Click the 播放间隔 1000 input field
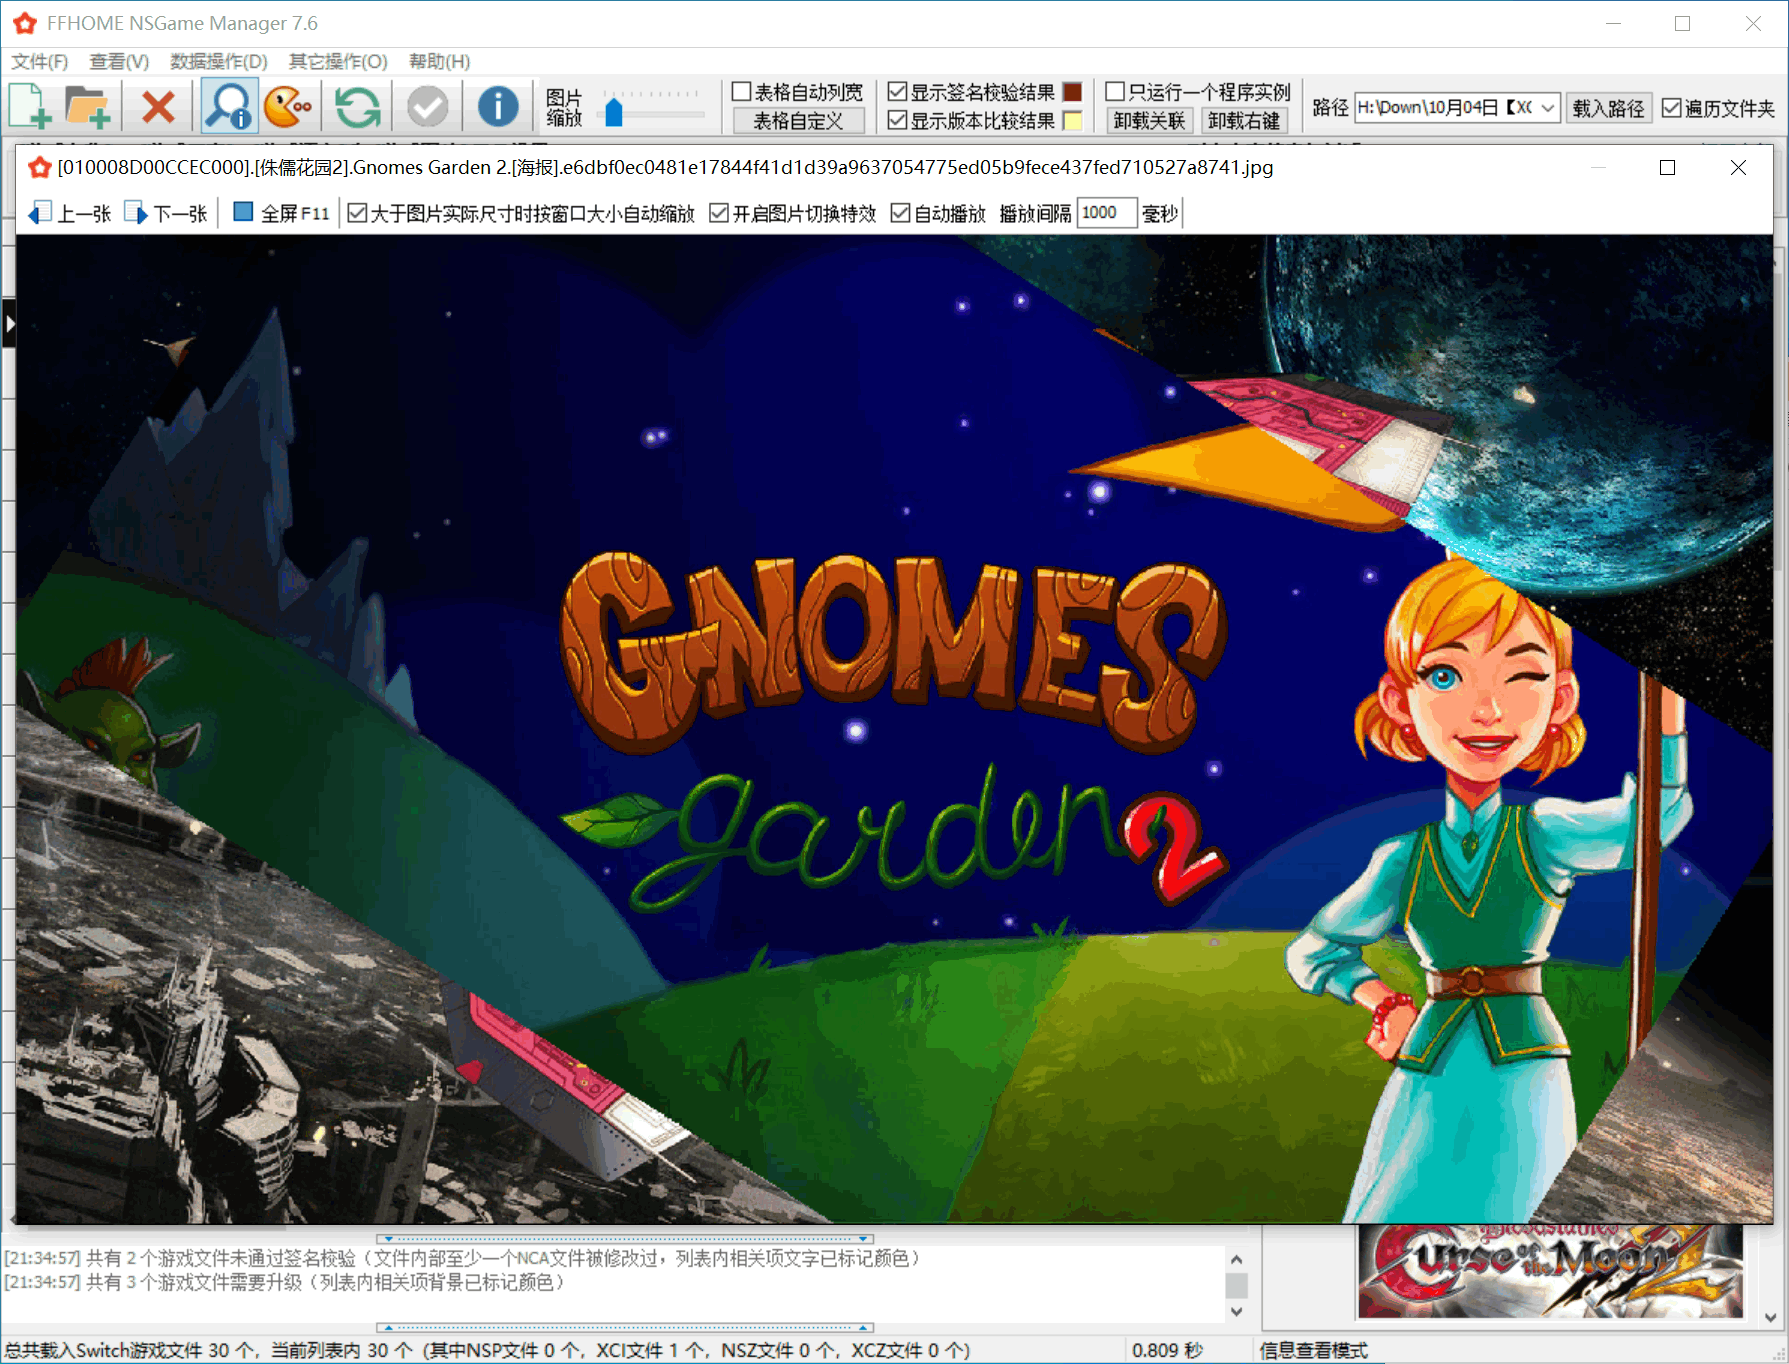The image size is (1789, 1364). click(1107, 213)
